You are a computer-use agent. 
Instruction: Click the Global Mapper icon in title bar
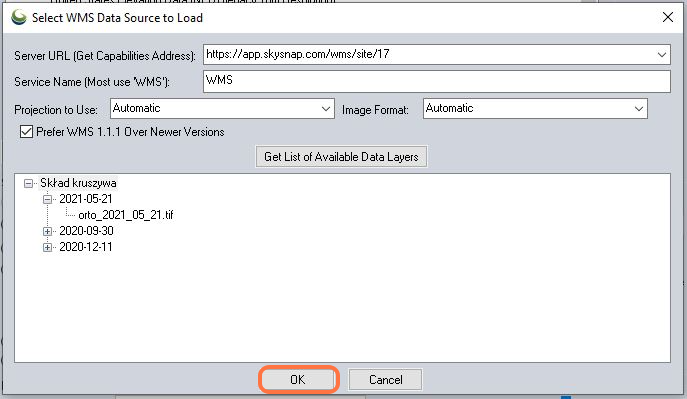click(x=19, y=18)
